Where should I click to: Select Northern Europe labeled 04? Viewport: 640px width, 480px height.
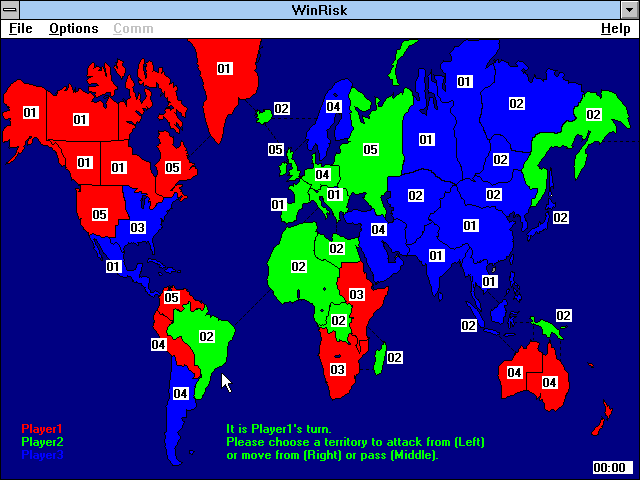coord(322,175)
